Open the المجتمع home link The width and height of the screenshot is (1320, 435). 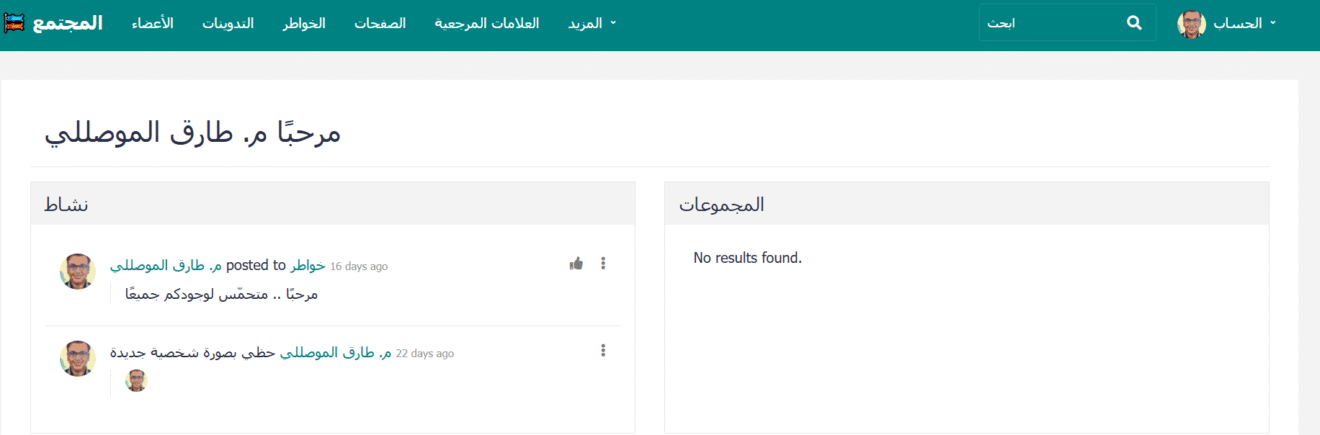(67, 22)
